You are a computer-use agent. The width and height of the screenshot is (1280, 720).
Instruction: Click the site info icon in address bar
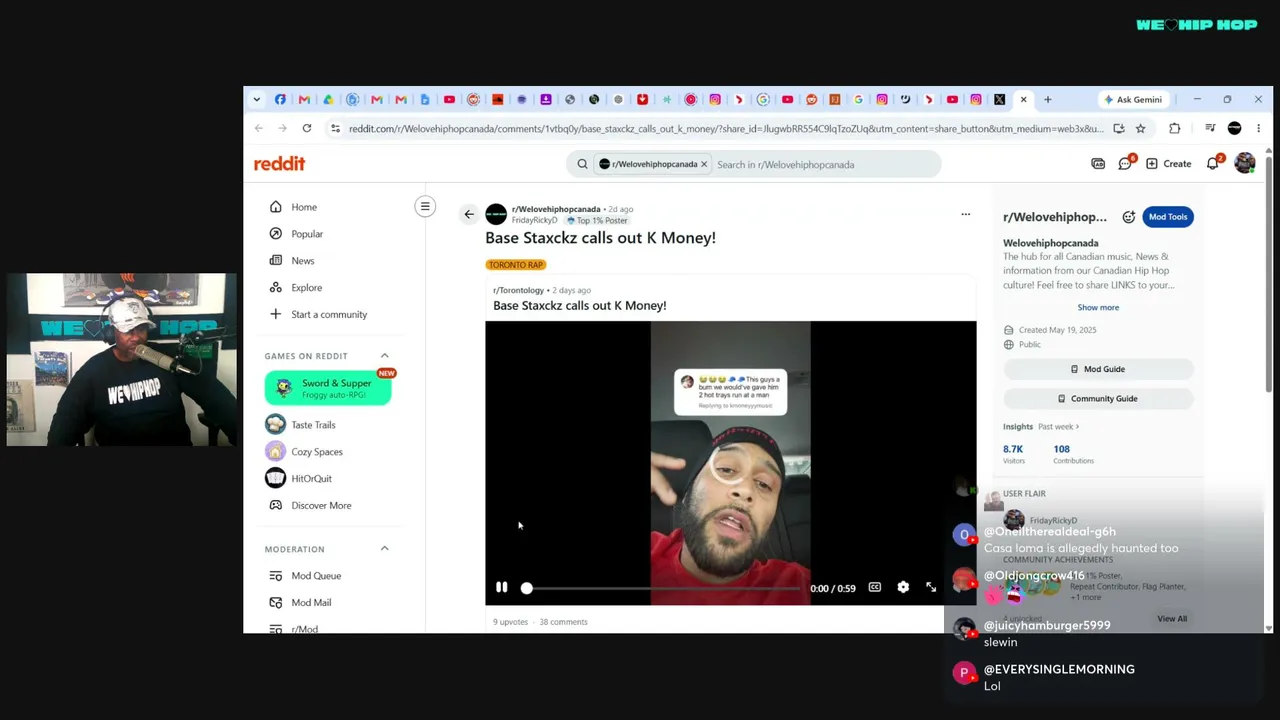pos(335,129)
